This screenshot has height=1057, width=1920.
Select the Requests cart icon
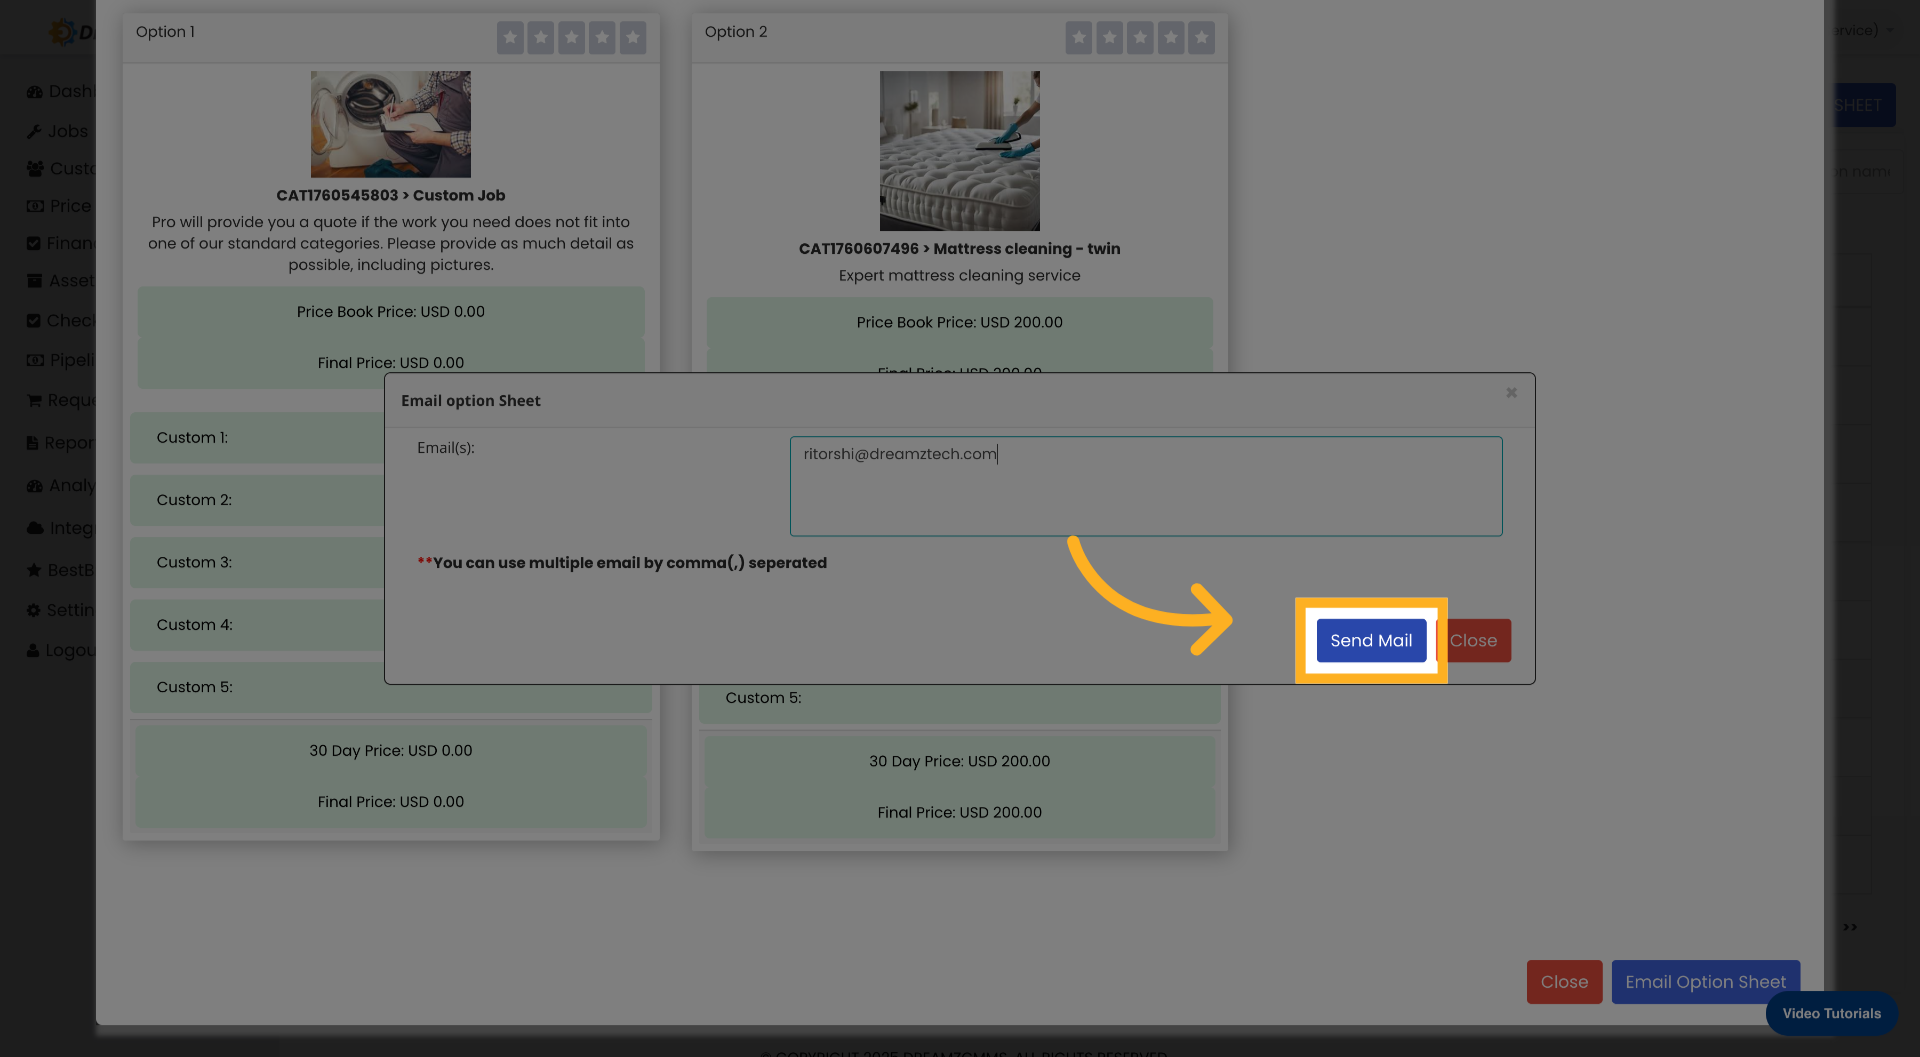35,400
